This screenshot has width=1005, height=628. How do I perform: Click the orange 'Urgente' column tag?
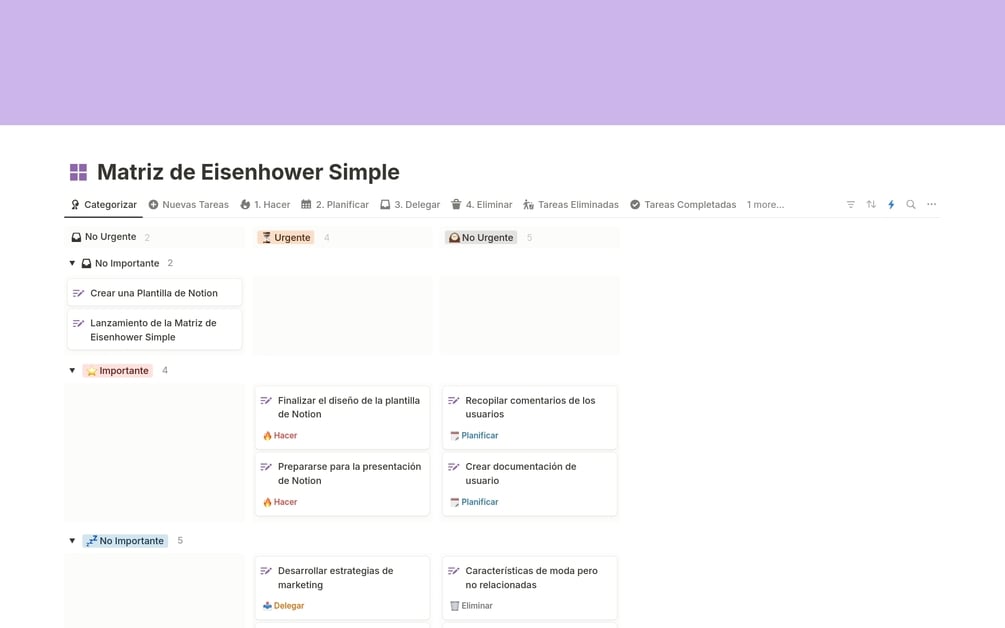click(286, 237)
